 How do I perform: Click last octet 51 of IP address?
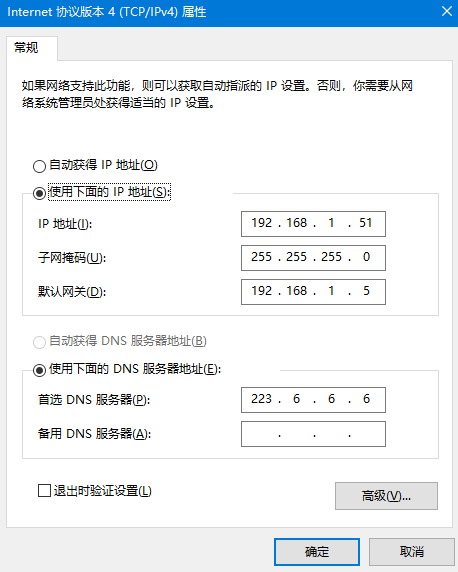point(366,223)
